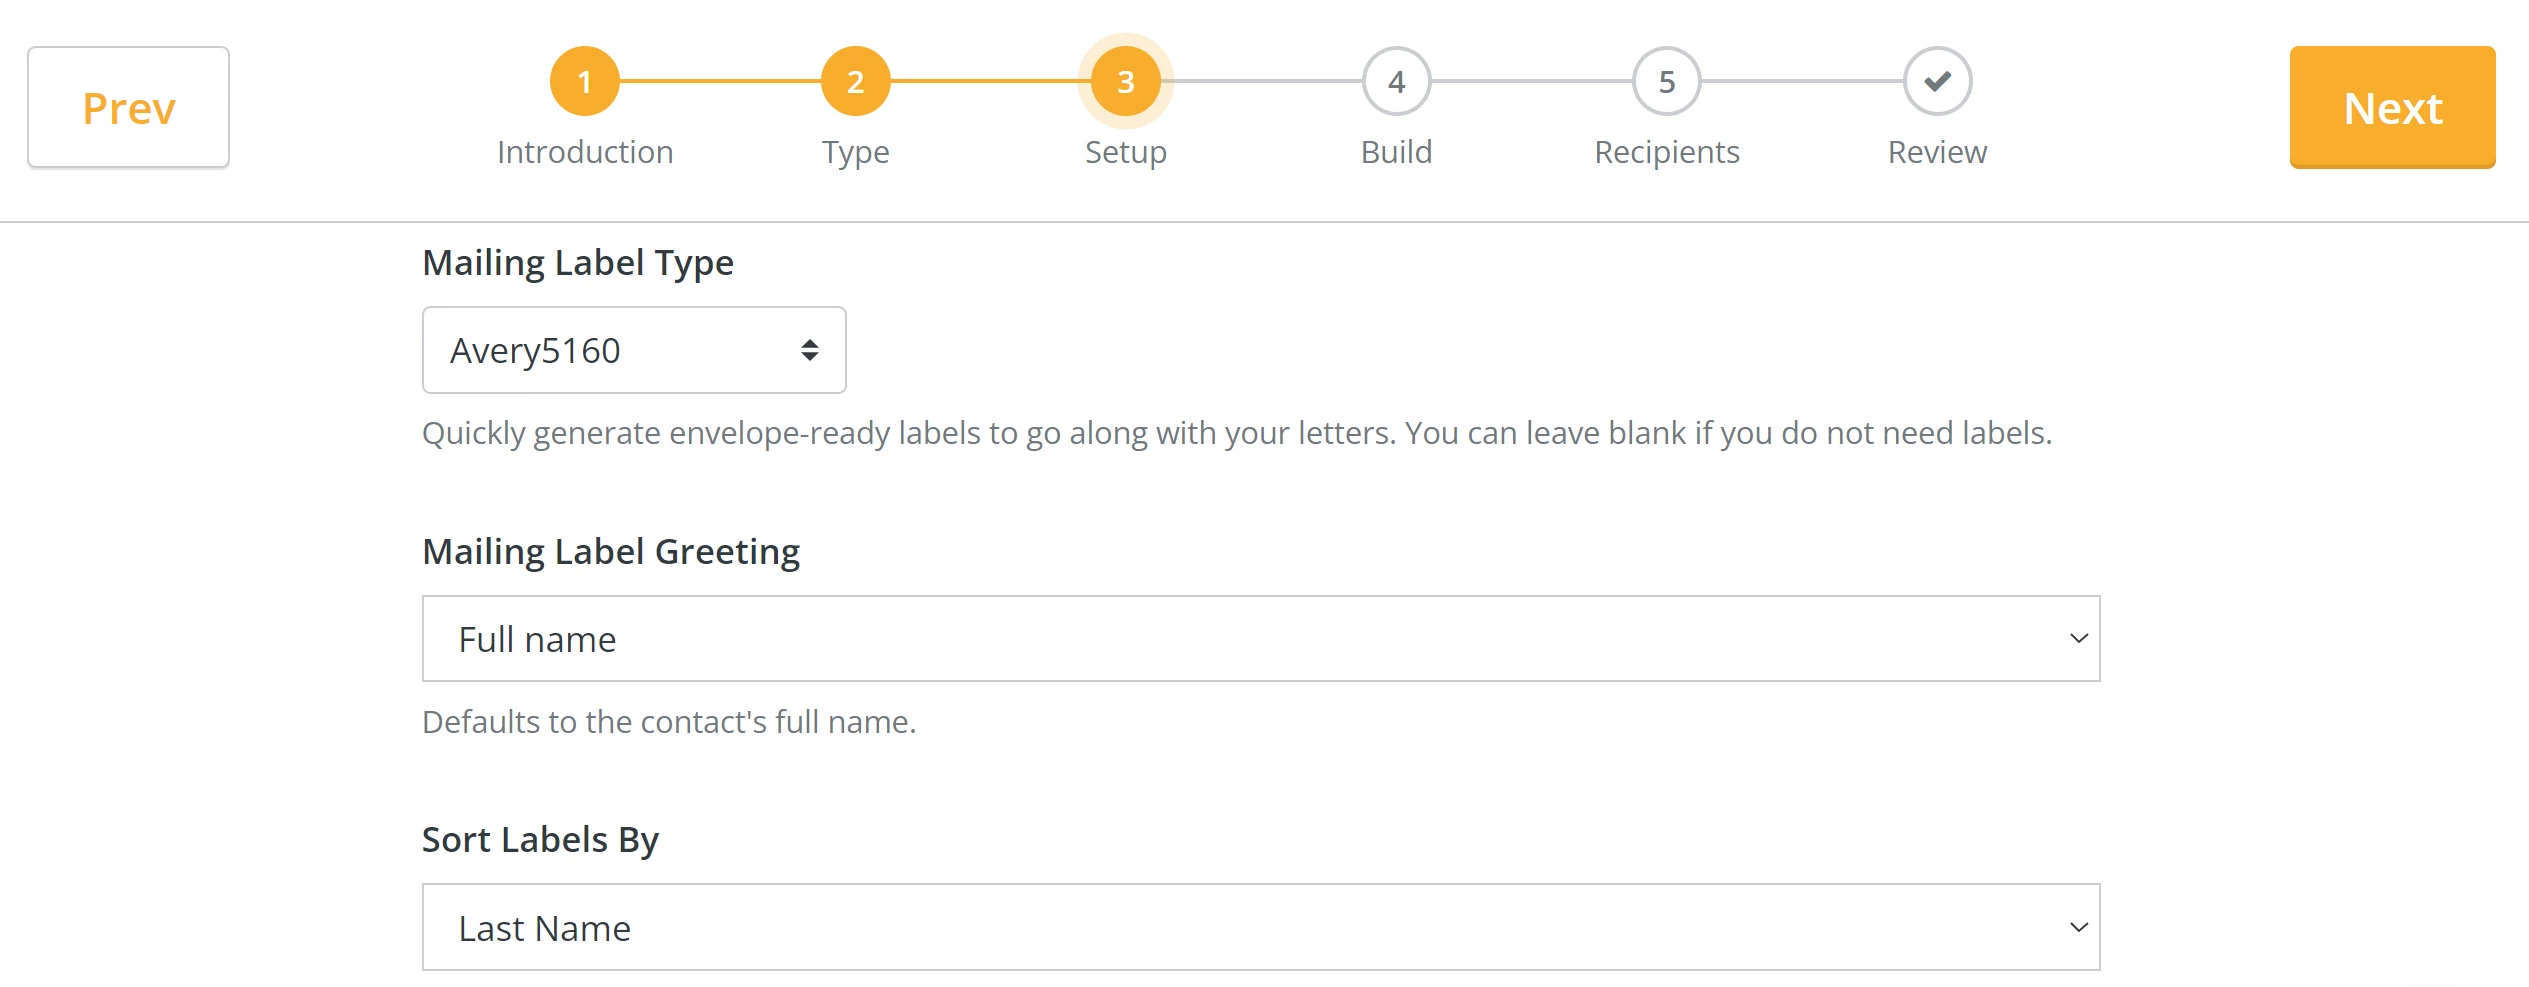Click the Build step label
2529x987 pixels.
point(1396,152)
